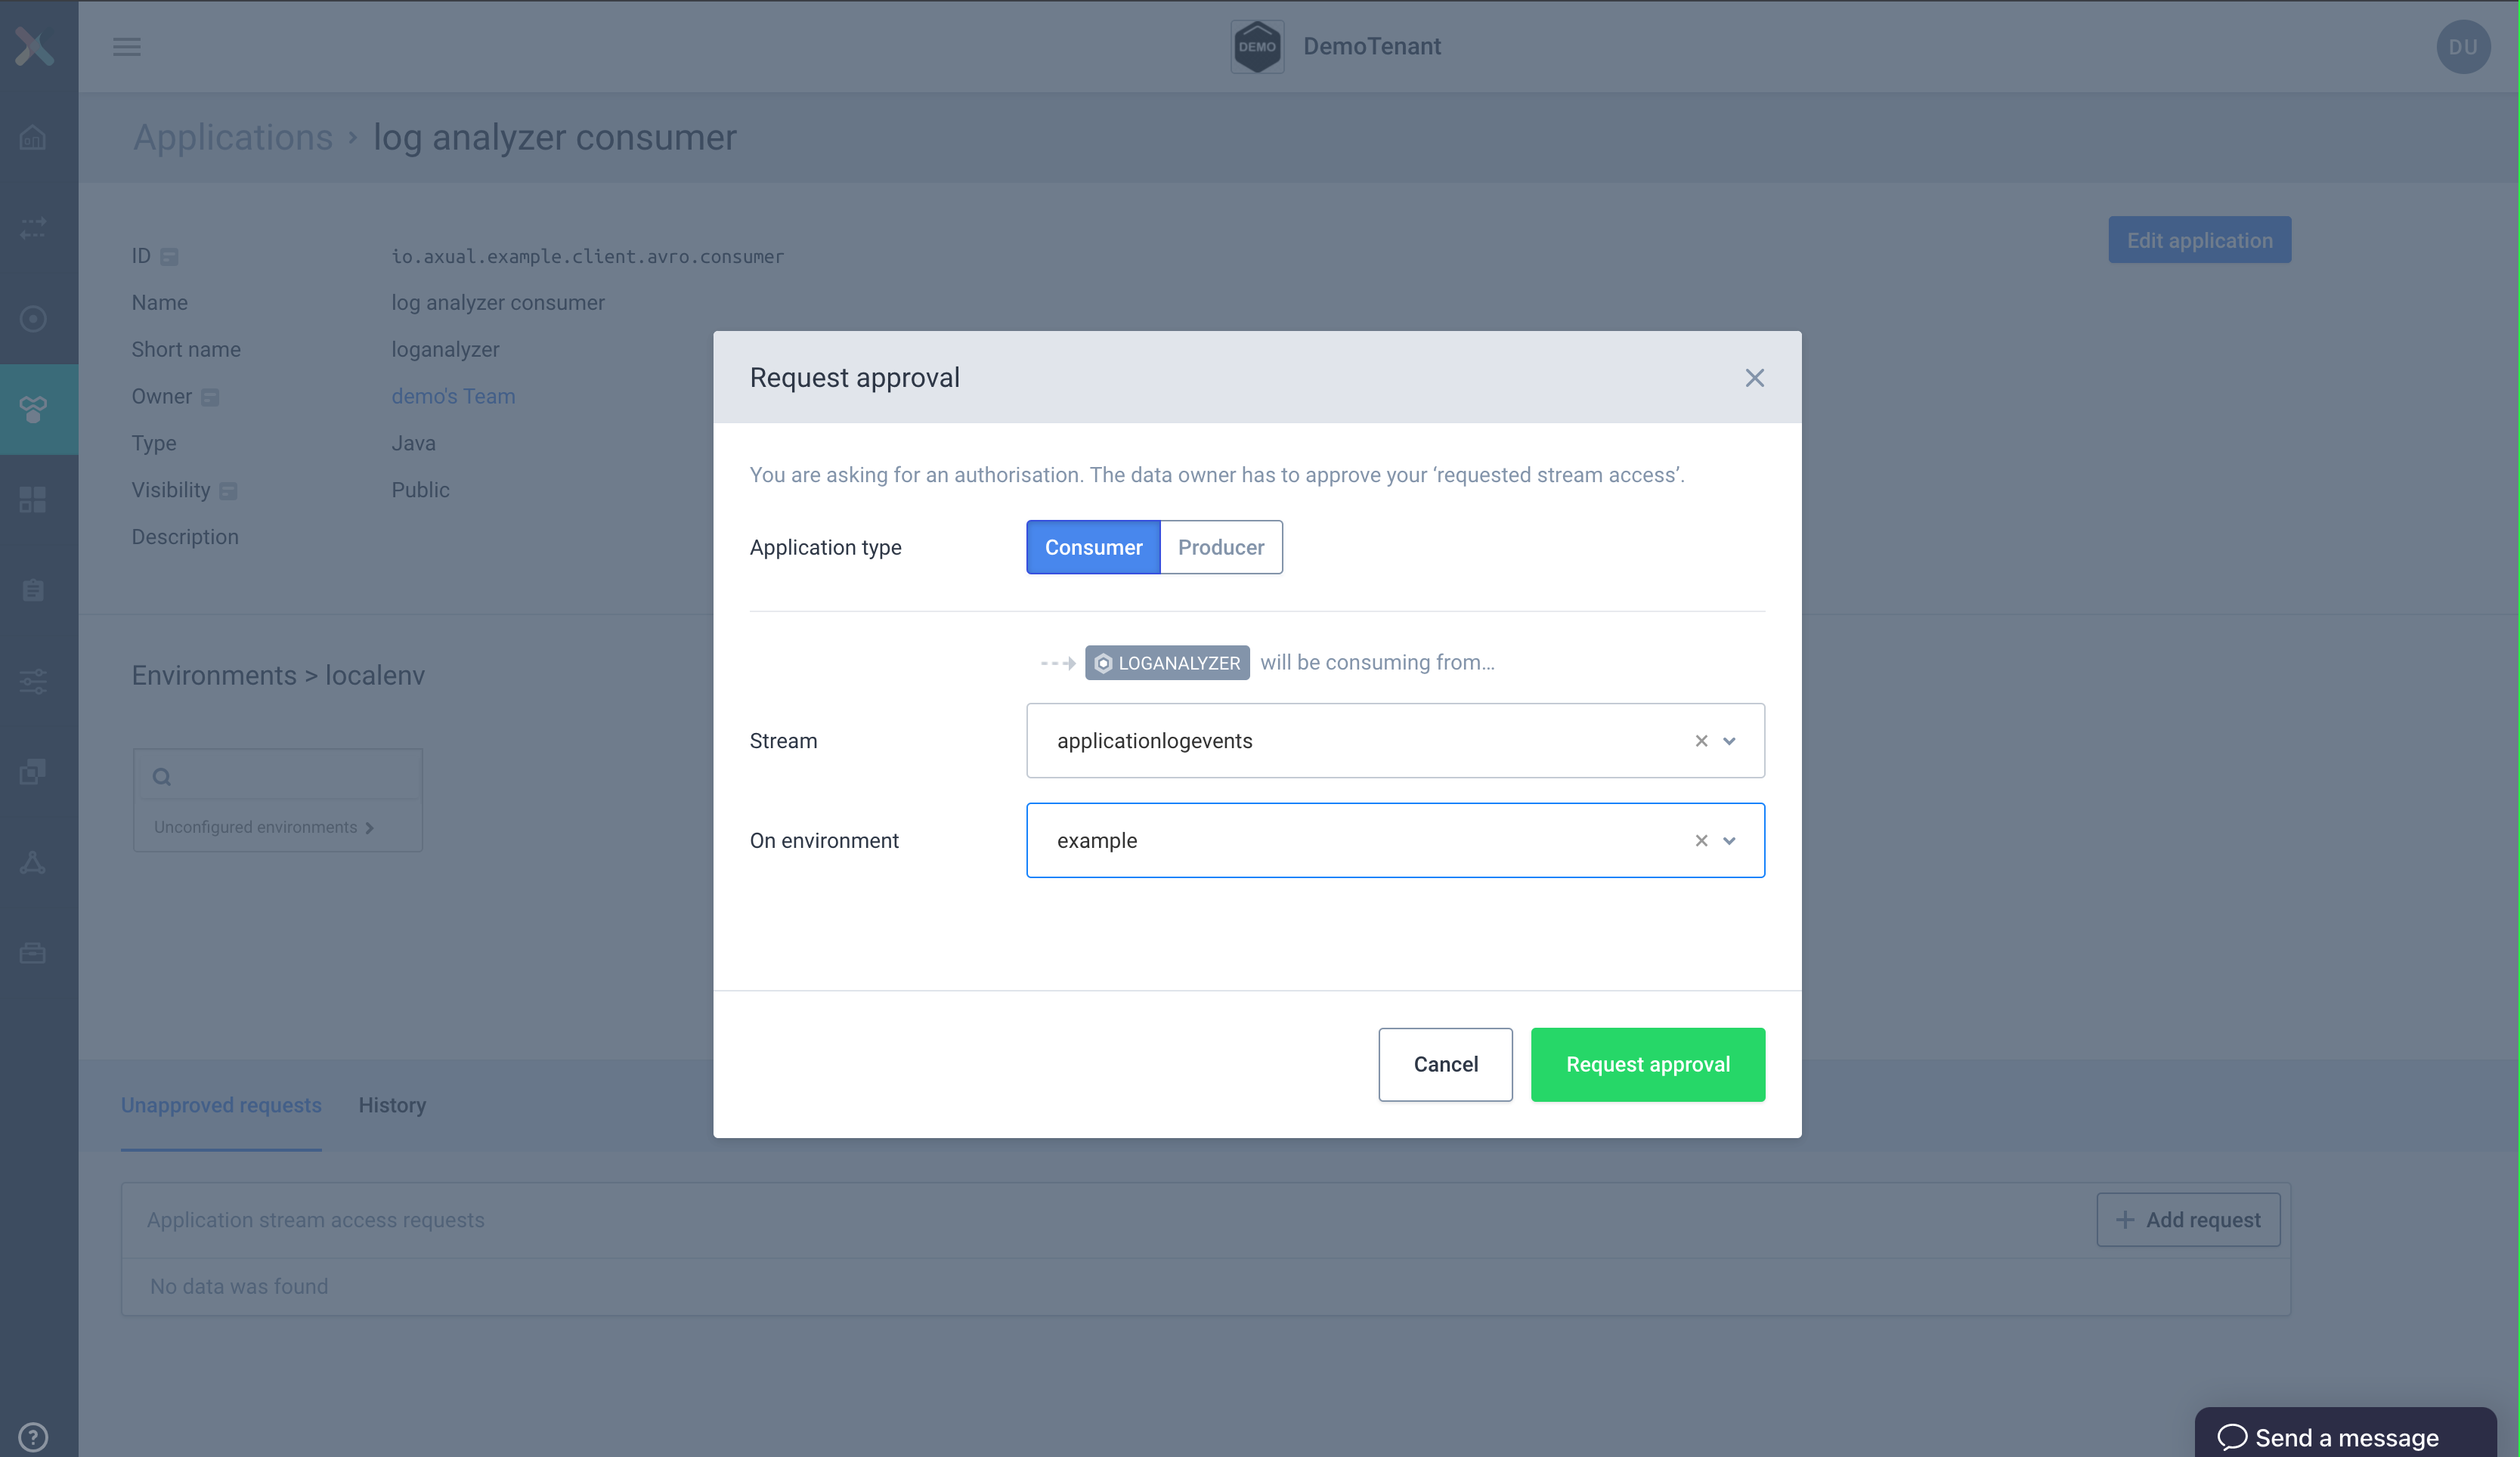
Task: Open the clipboard sidebar icon
Action: (x=33, y=590)
